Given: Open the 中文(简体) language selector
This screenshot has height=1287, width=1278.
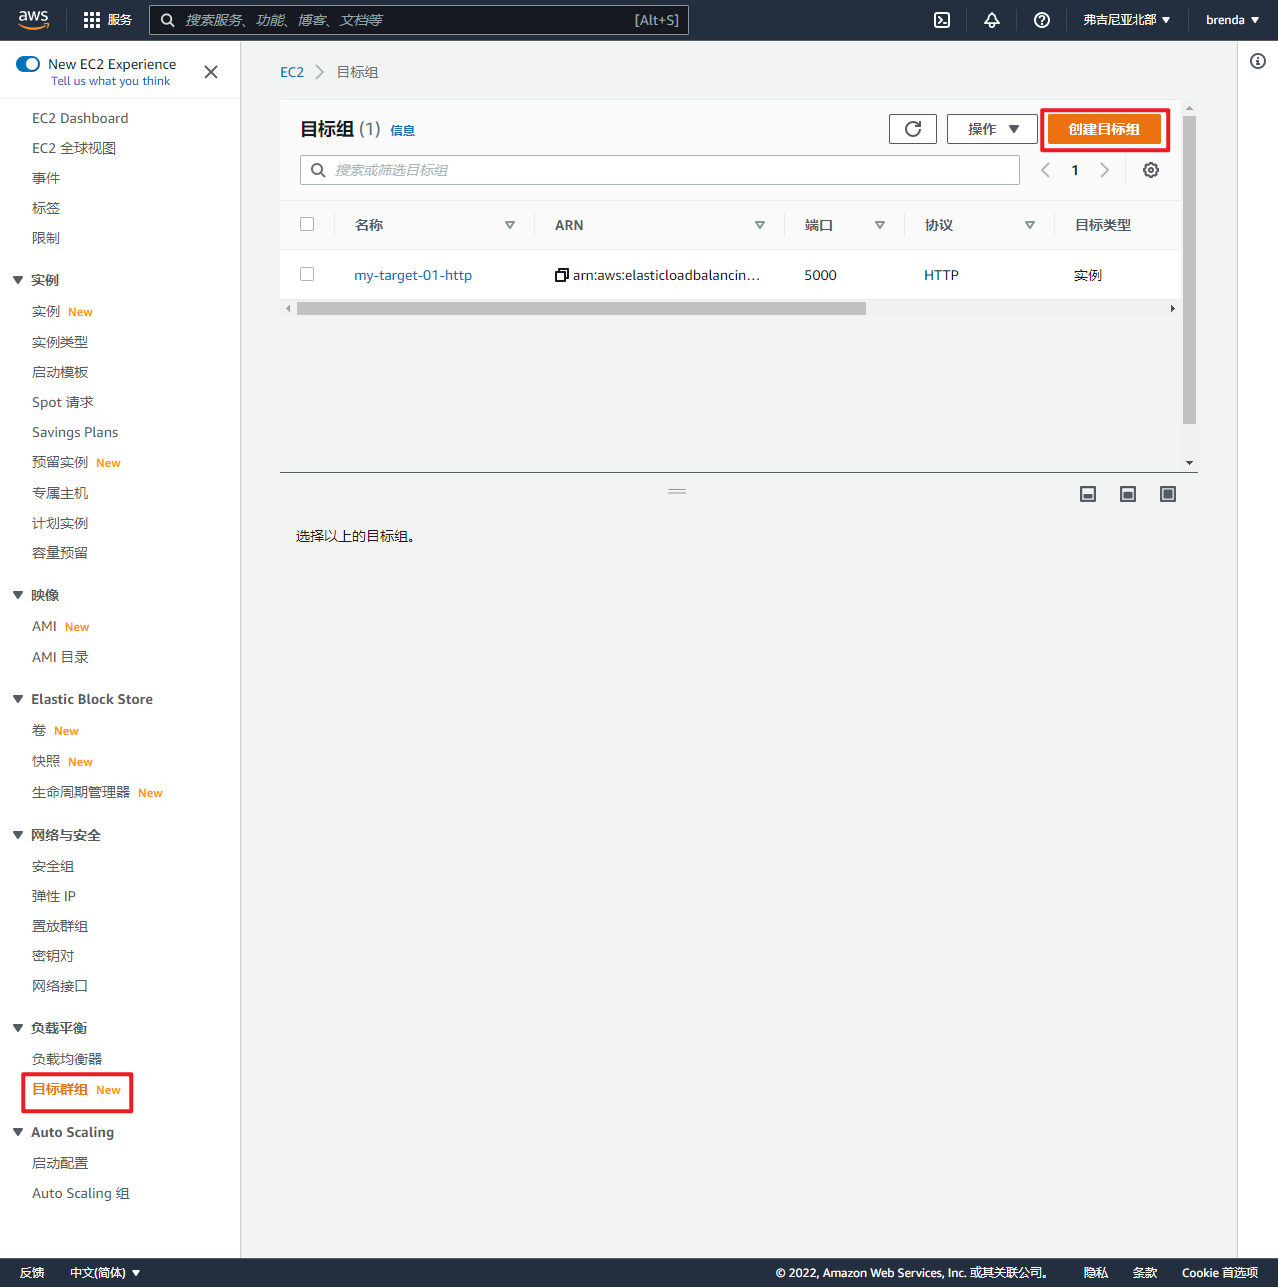Looking at the screenshot, I should pyautogui.click(x=105, y=1273).
